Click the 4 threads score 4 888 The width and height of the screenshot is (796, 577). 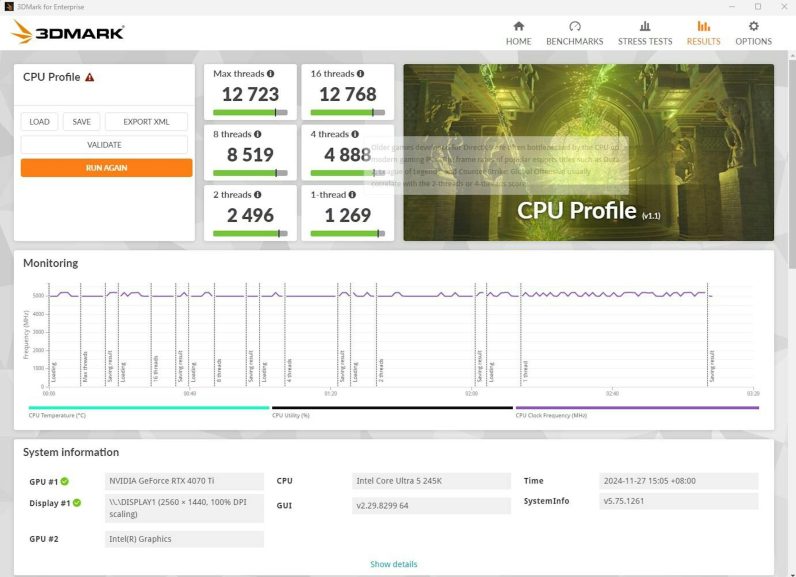348,155
